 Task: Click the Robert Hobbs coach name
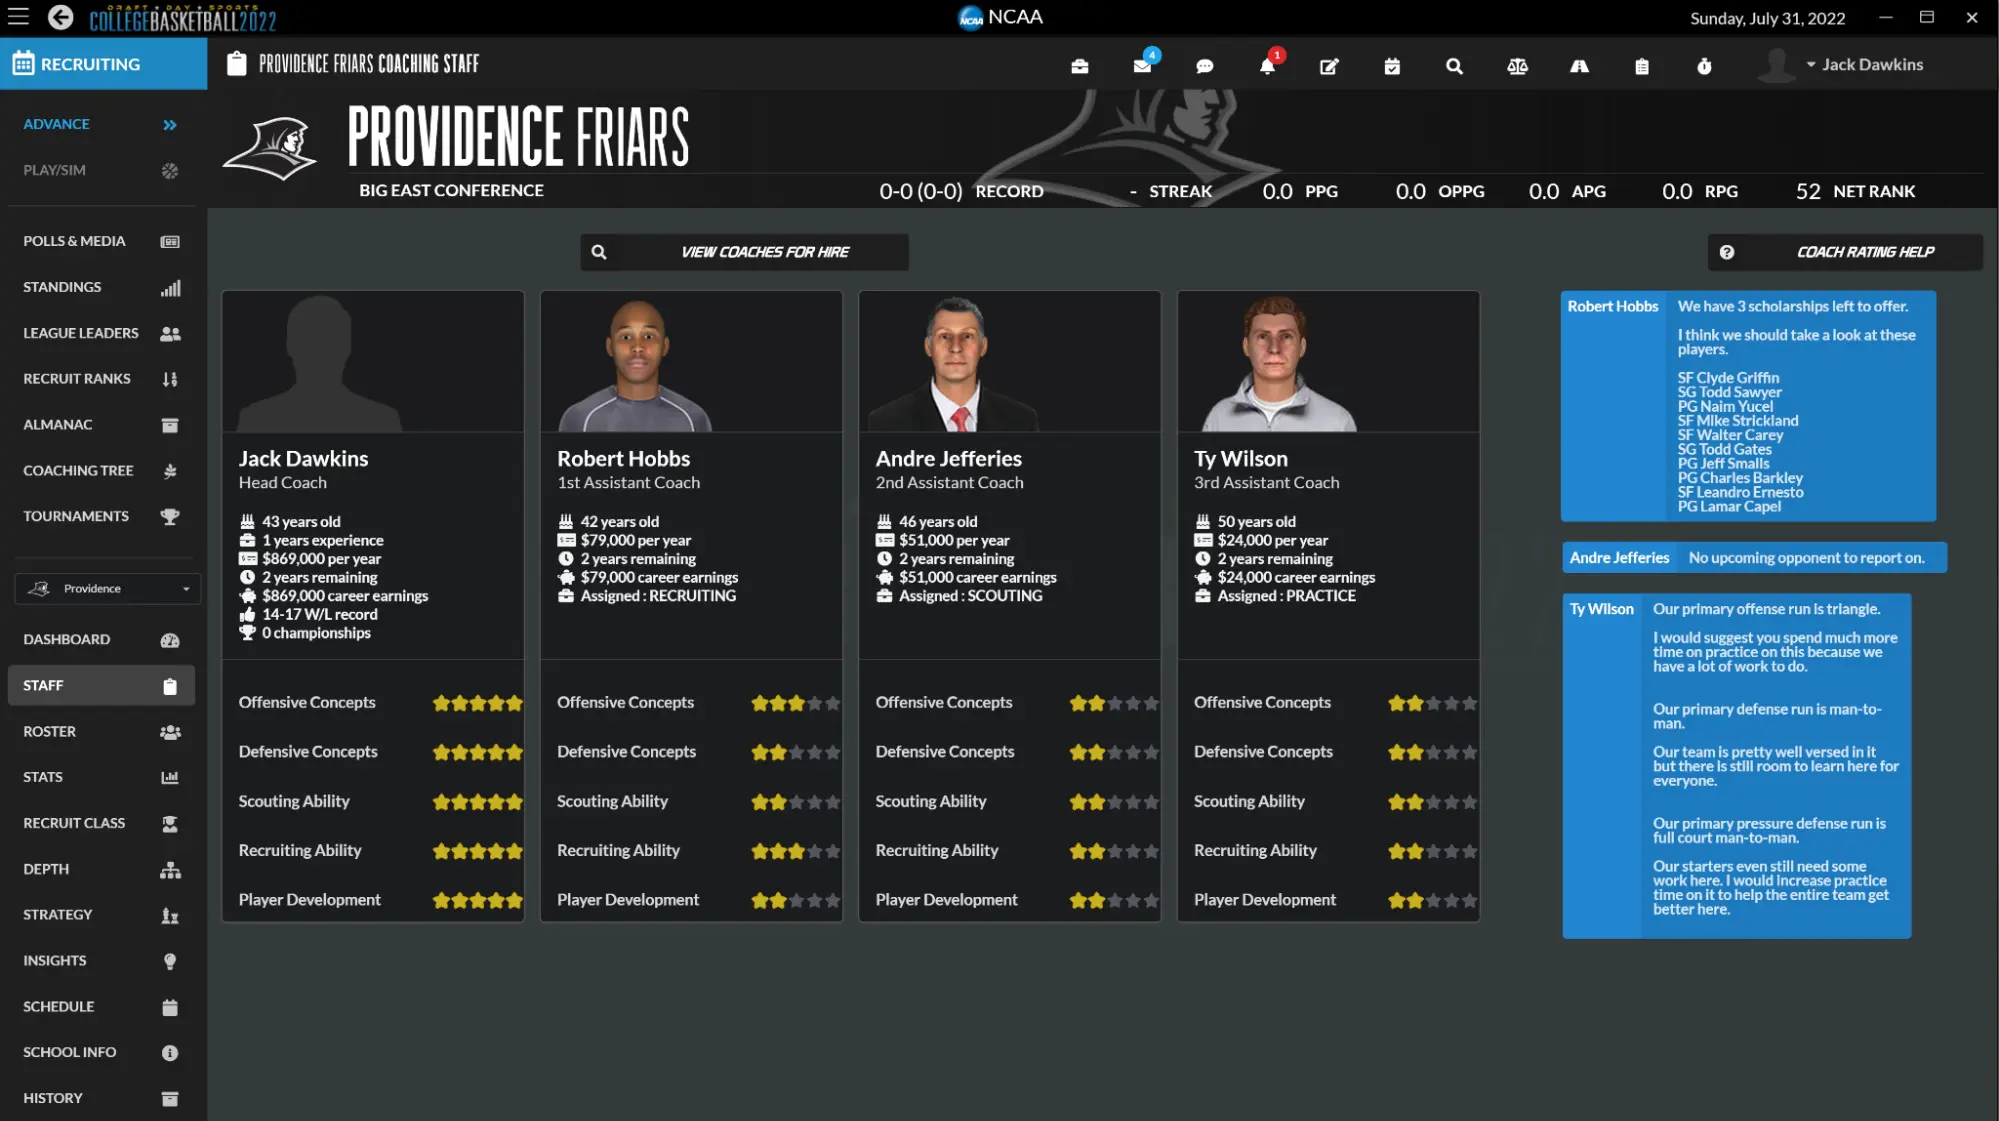point(623,459)
